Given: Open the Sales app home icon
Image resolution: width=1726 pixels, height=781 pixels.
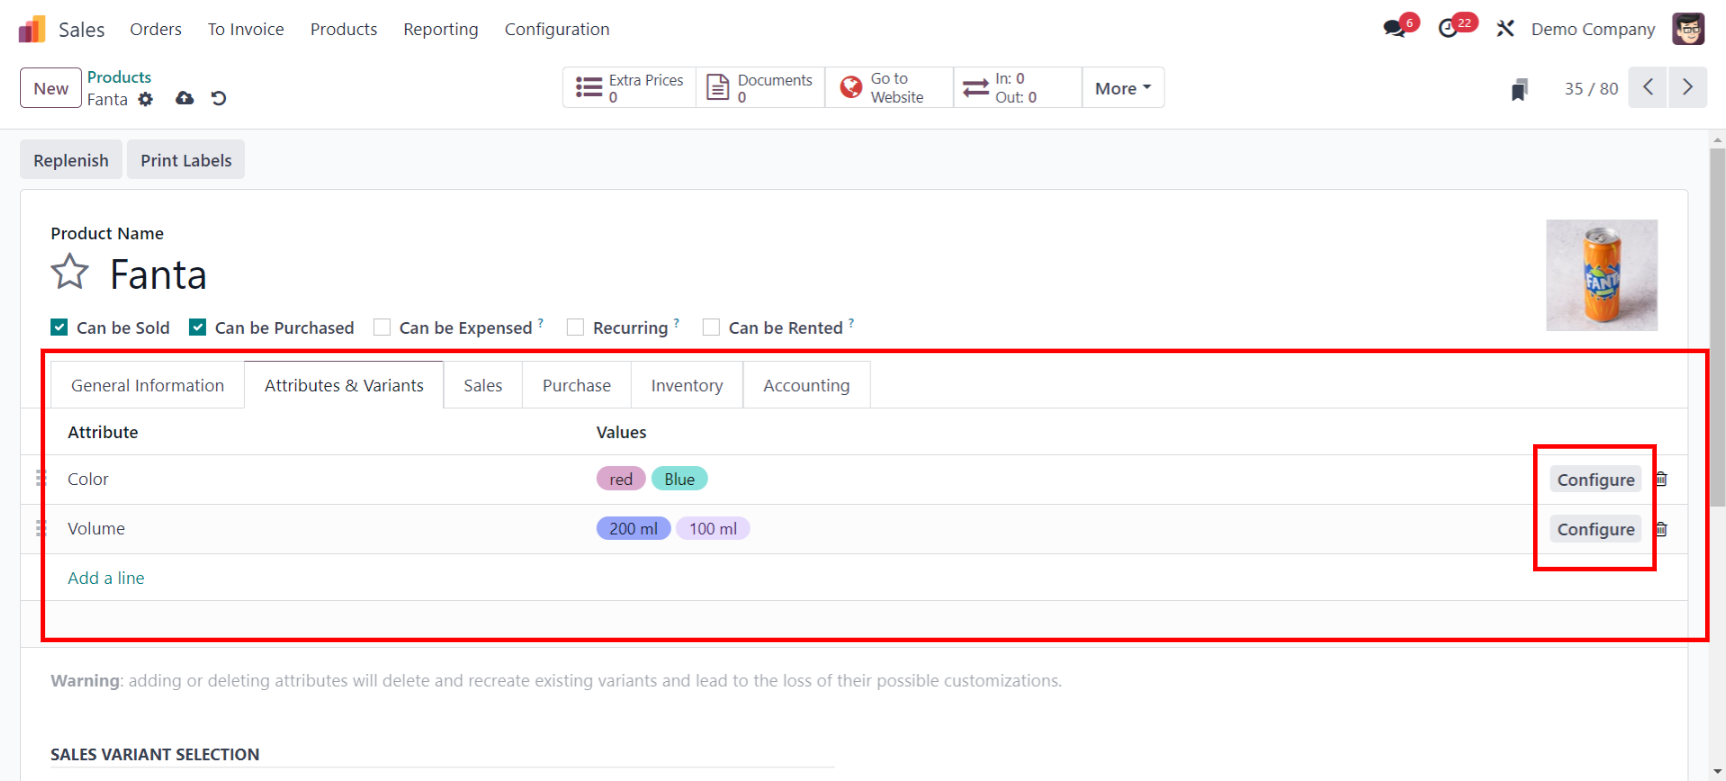Looking at the screenshot, I should pyautogui.click(x=32, y=29).
